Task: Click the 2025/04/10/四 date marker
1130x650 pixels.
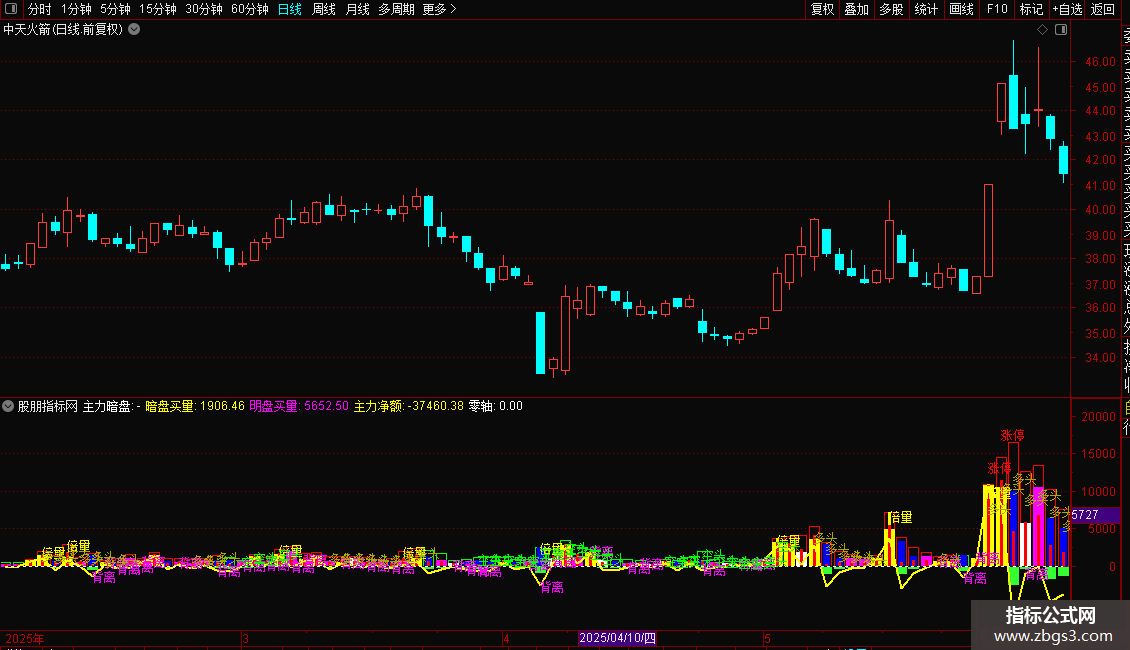Action: pyautogui.click(x=618, y=638)
